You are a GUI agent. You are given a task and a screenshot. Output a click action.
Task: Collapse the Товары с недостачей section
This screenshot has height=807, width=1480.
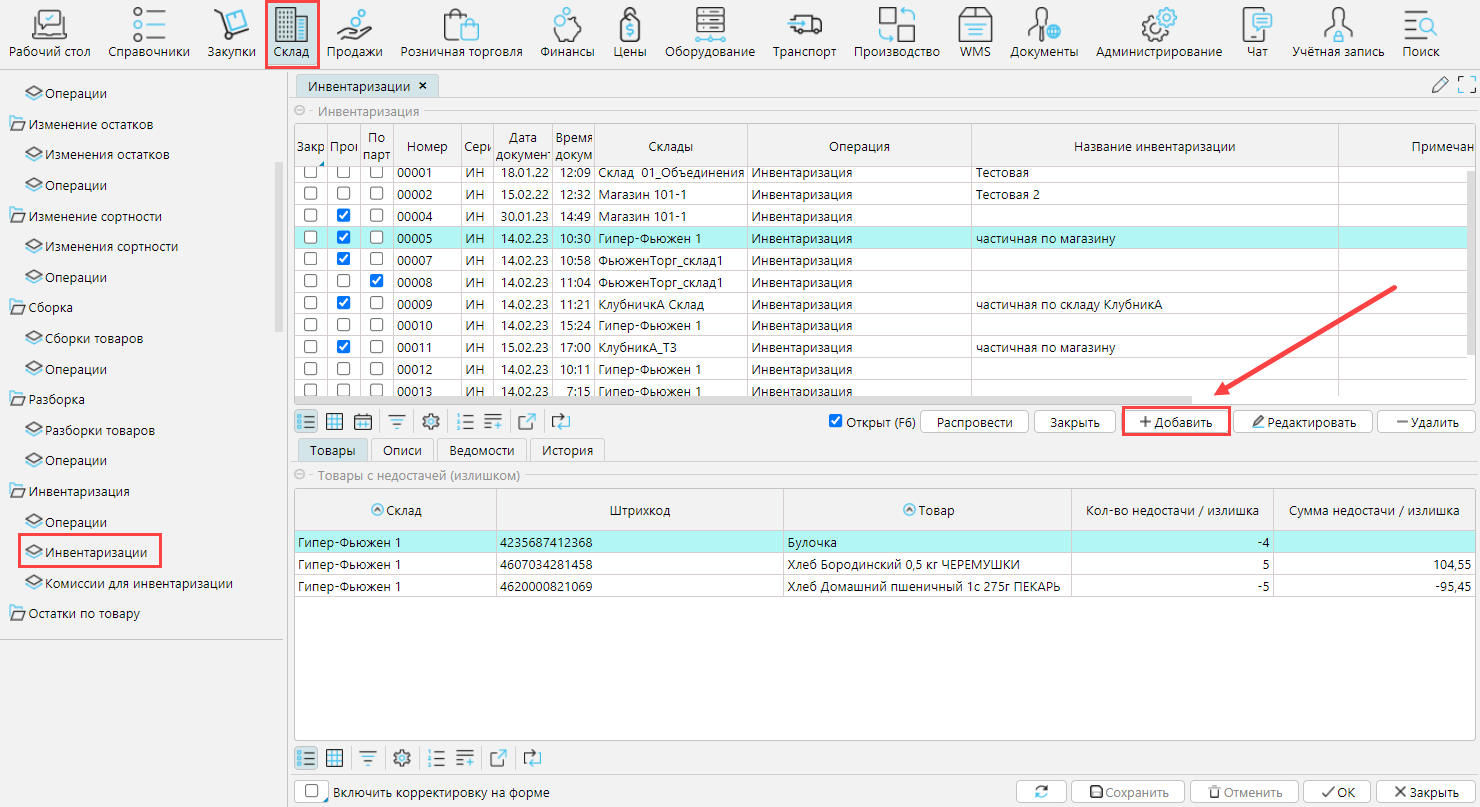point(300,475)
